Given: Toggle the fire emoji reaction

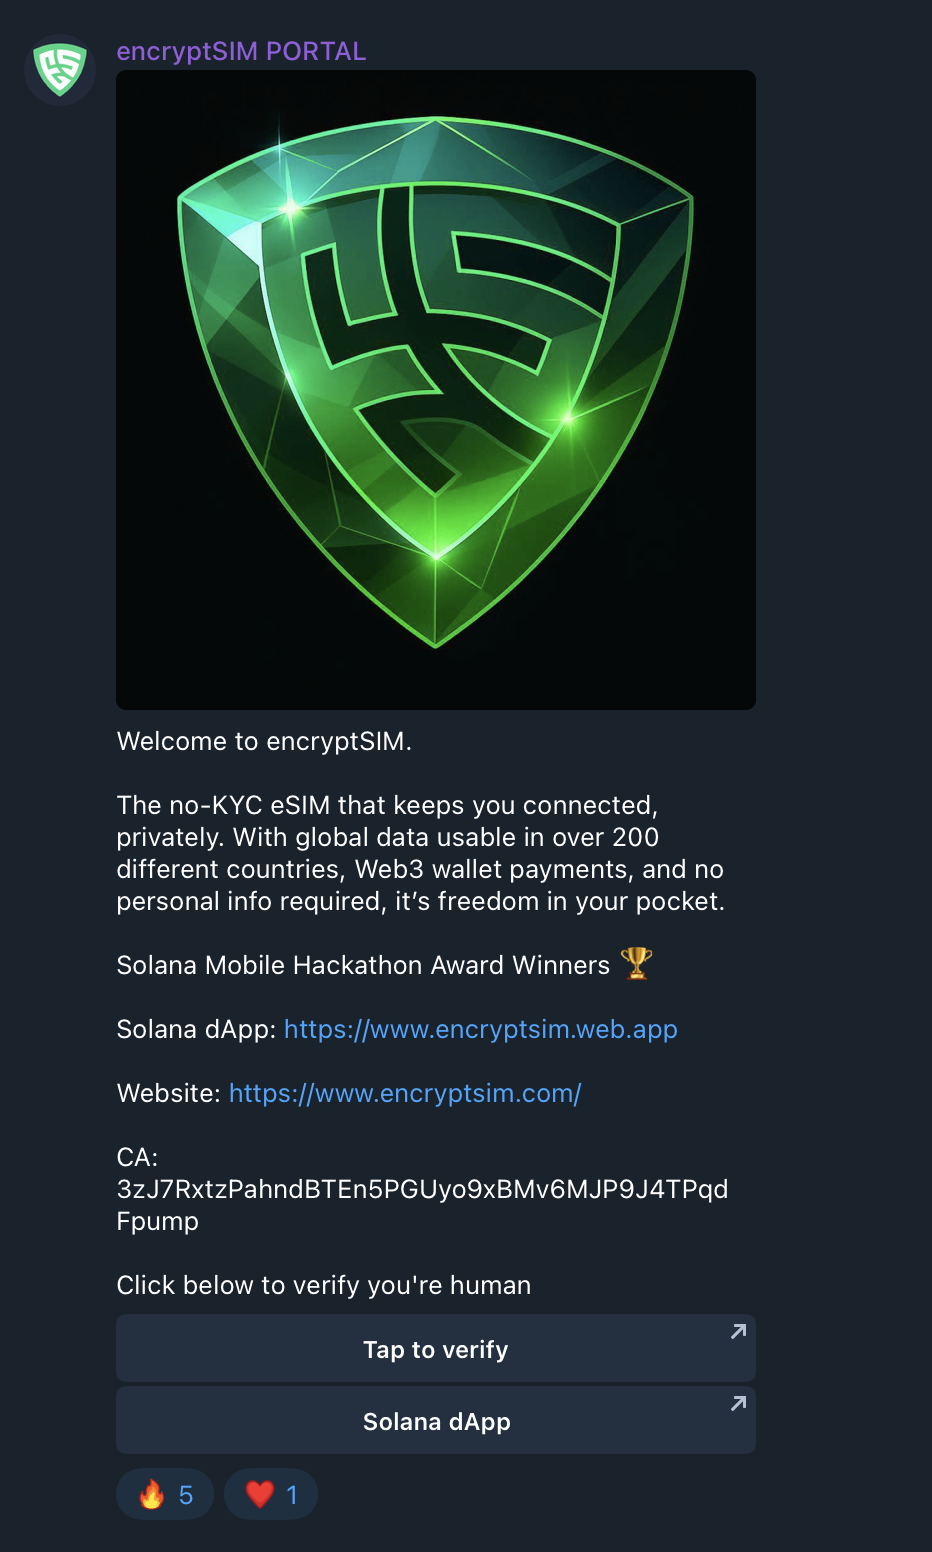Looking at the screenshot, I should click(152, 1495).
